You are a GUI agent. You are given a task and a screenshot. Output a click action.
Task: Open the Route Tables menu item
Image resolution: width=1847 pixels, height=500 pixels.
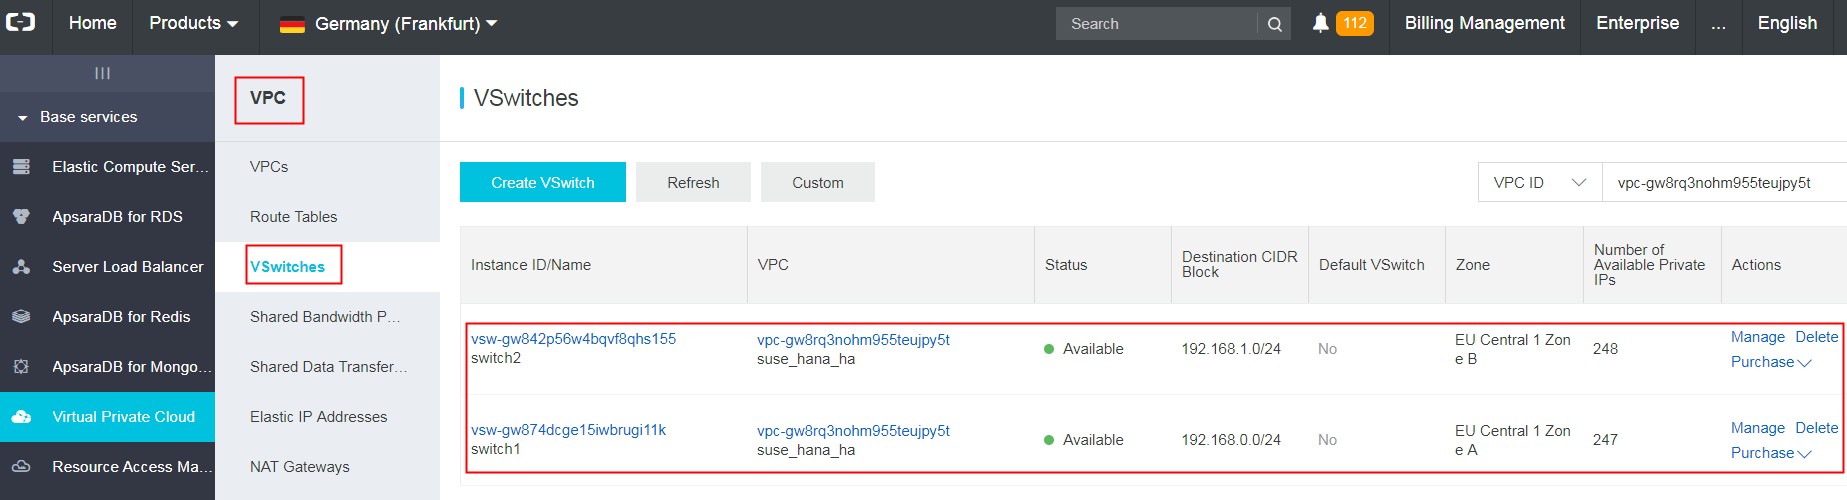(293, 217)
